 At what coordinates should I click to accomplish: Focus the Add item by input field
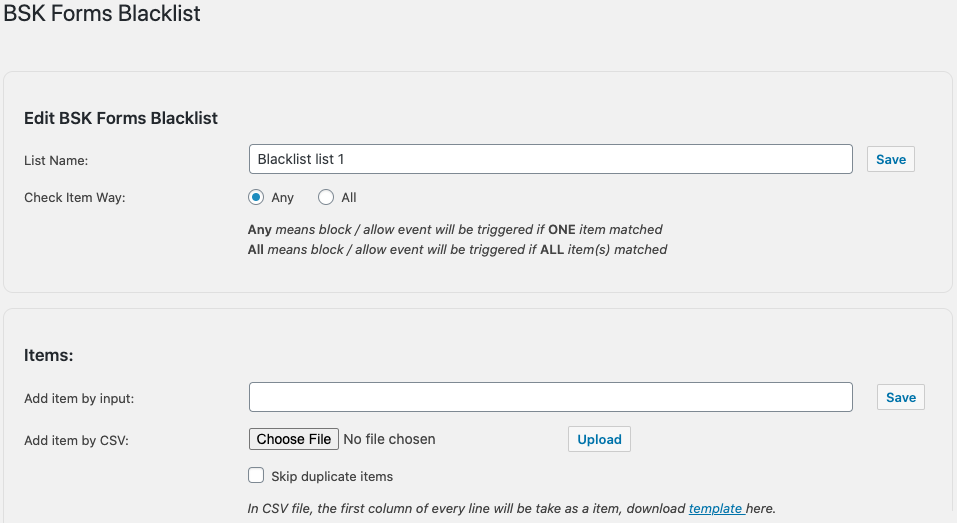pyautogui.click(x=551, y=397)
